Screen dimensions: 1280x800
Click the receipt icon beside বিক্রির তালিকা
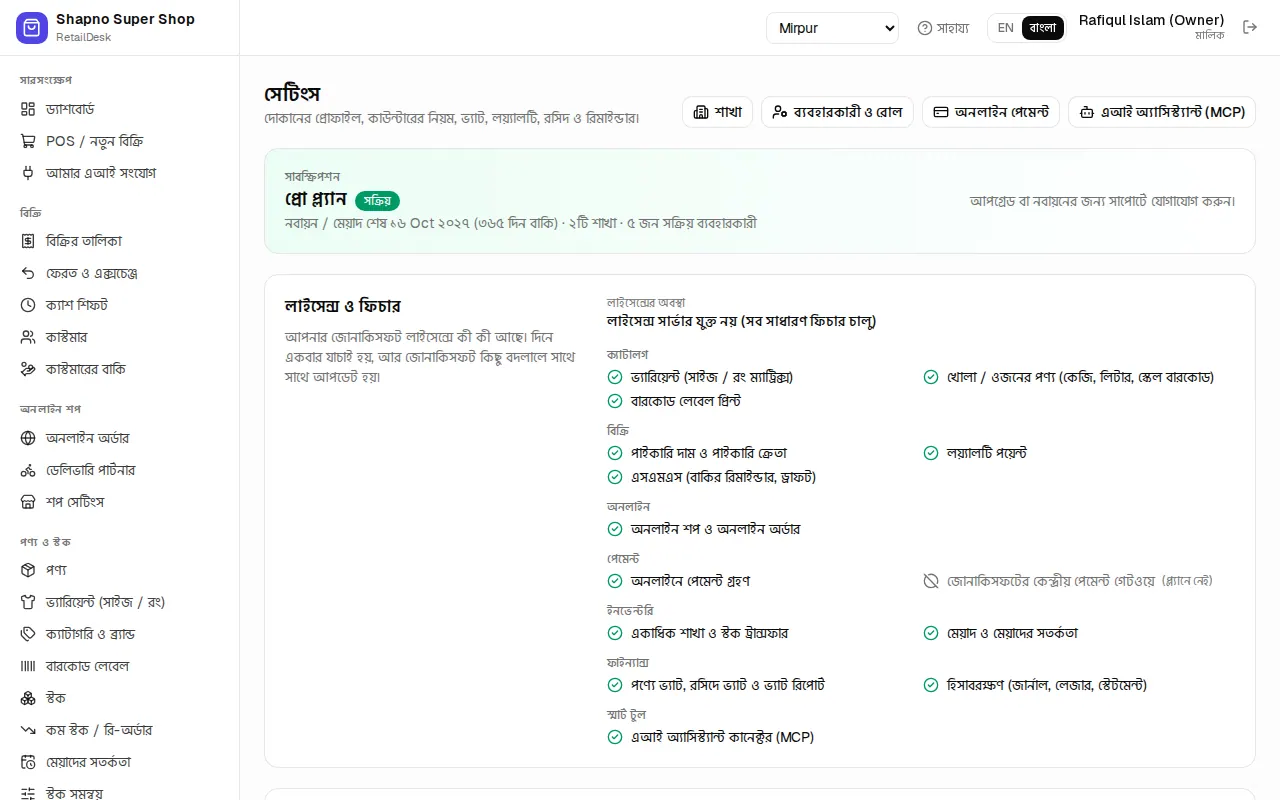coord(28,241)
